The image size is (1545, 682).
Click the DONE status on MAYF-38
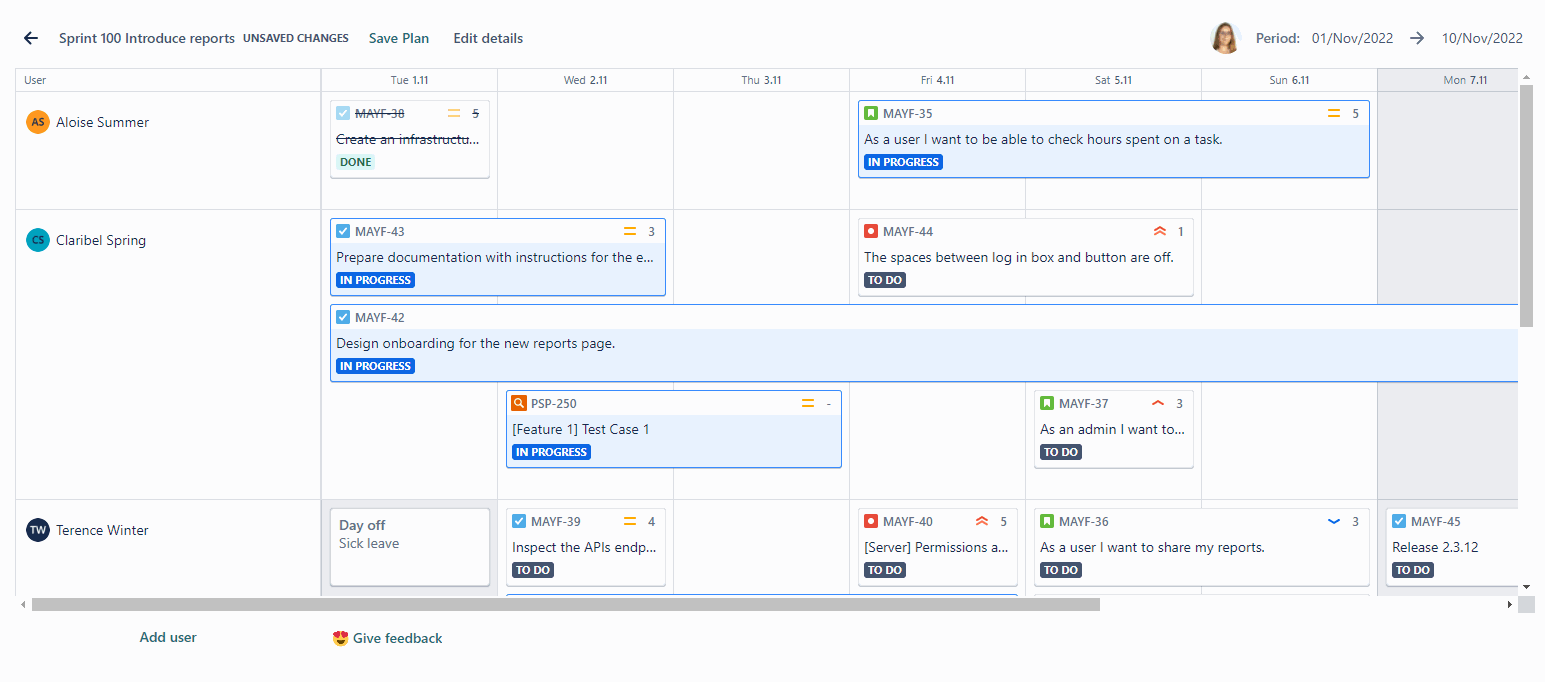356,162
